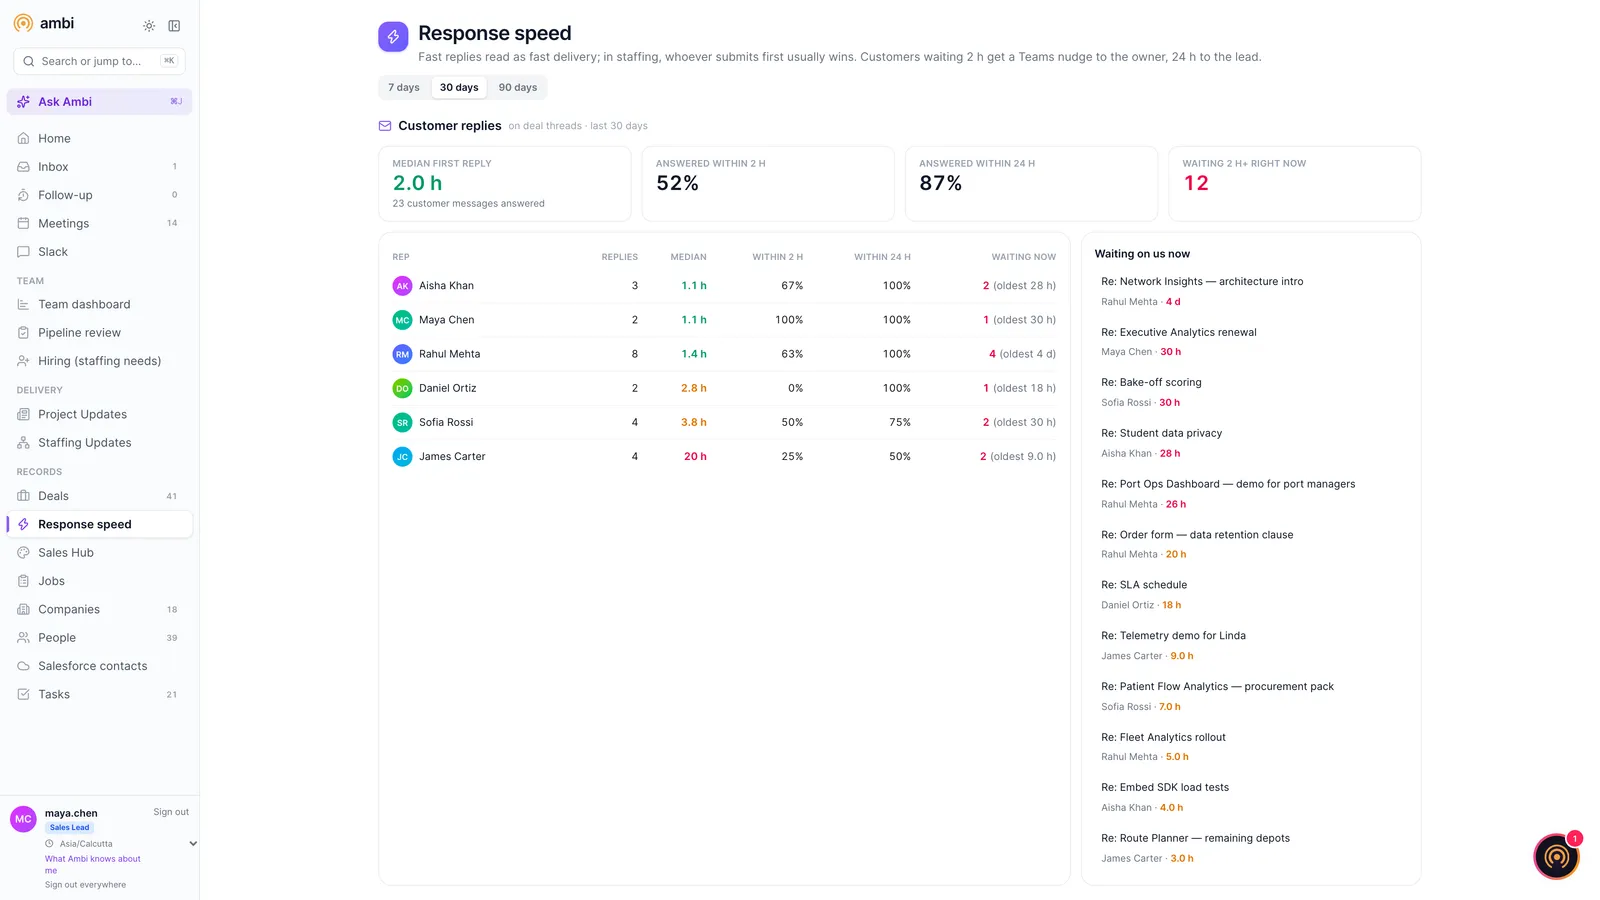
Task: Click the Sofia Rossi rep name
Action: point(446,423)
